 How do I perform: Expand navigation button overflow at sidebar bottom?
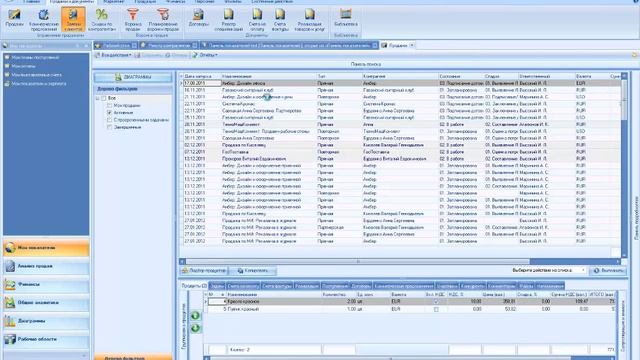pos(84,356)
